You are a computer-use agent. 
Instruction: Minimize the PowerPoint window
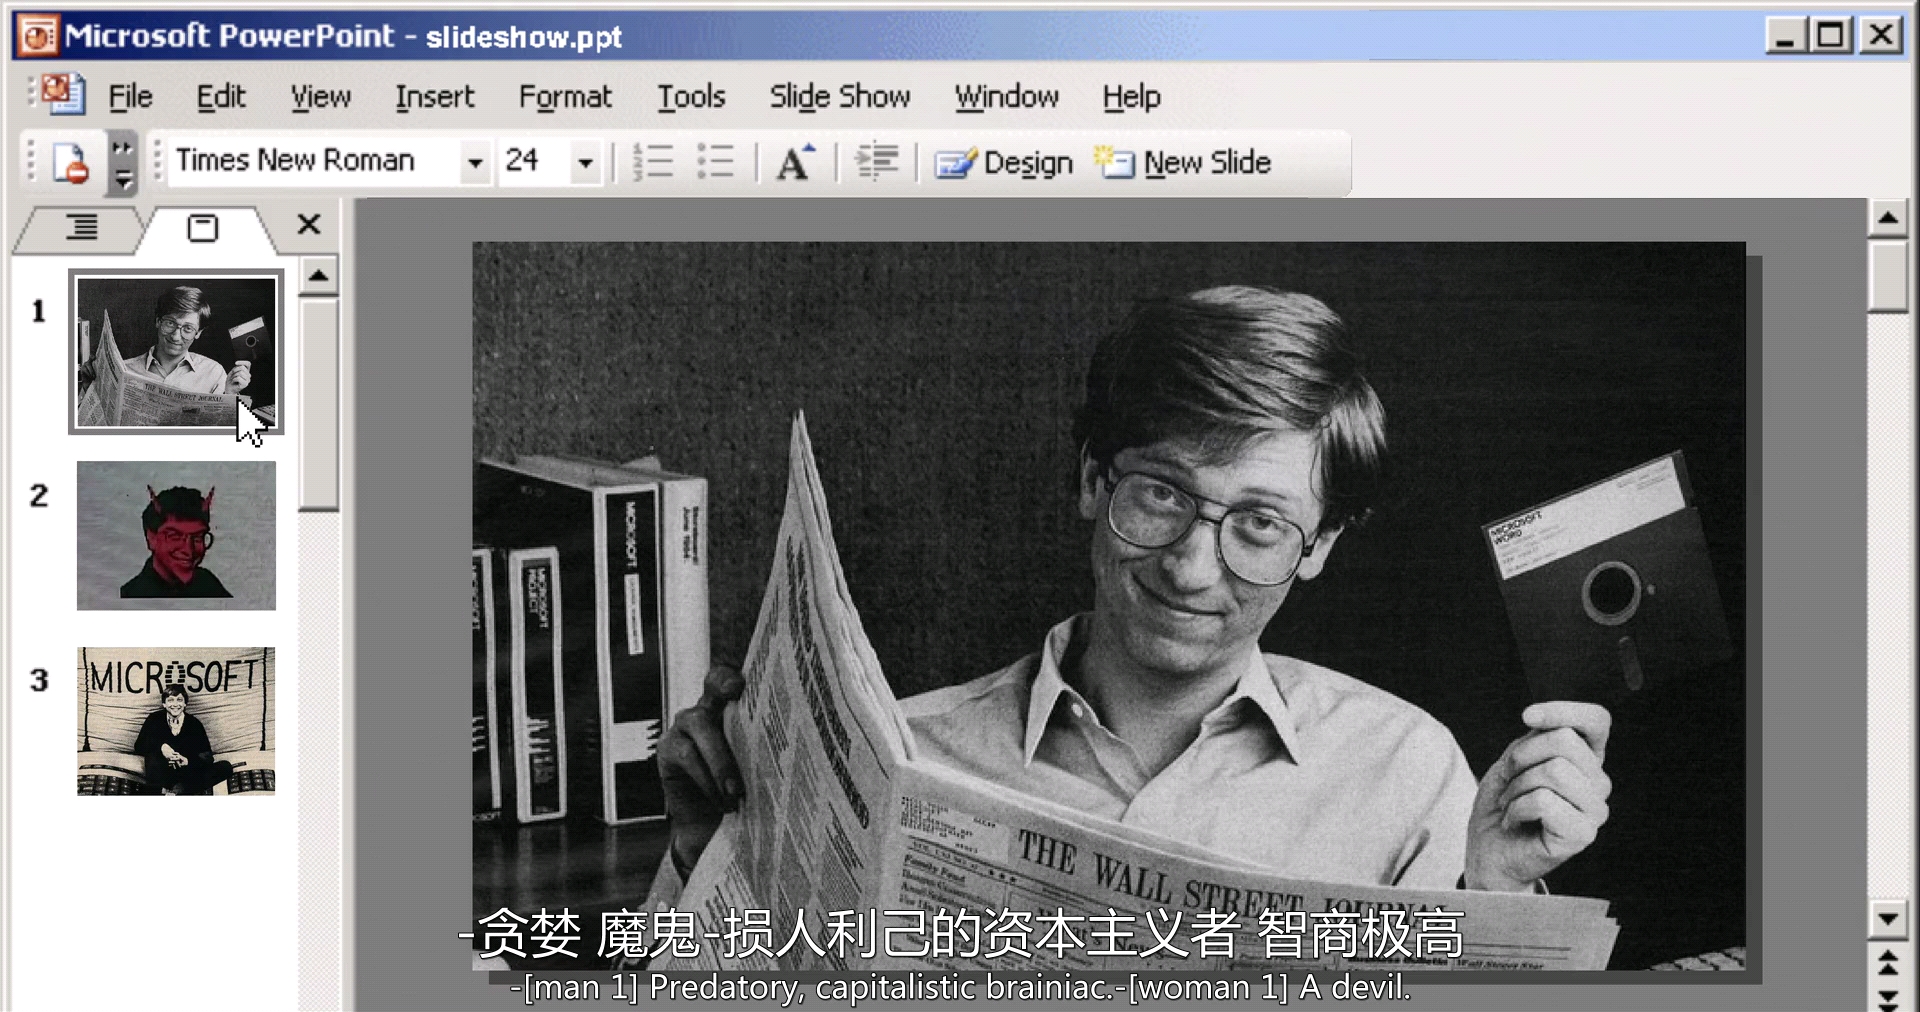pyautogui.click(x=1786, y=36)
